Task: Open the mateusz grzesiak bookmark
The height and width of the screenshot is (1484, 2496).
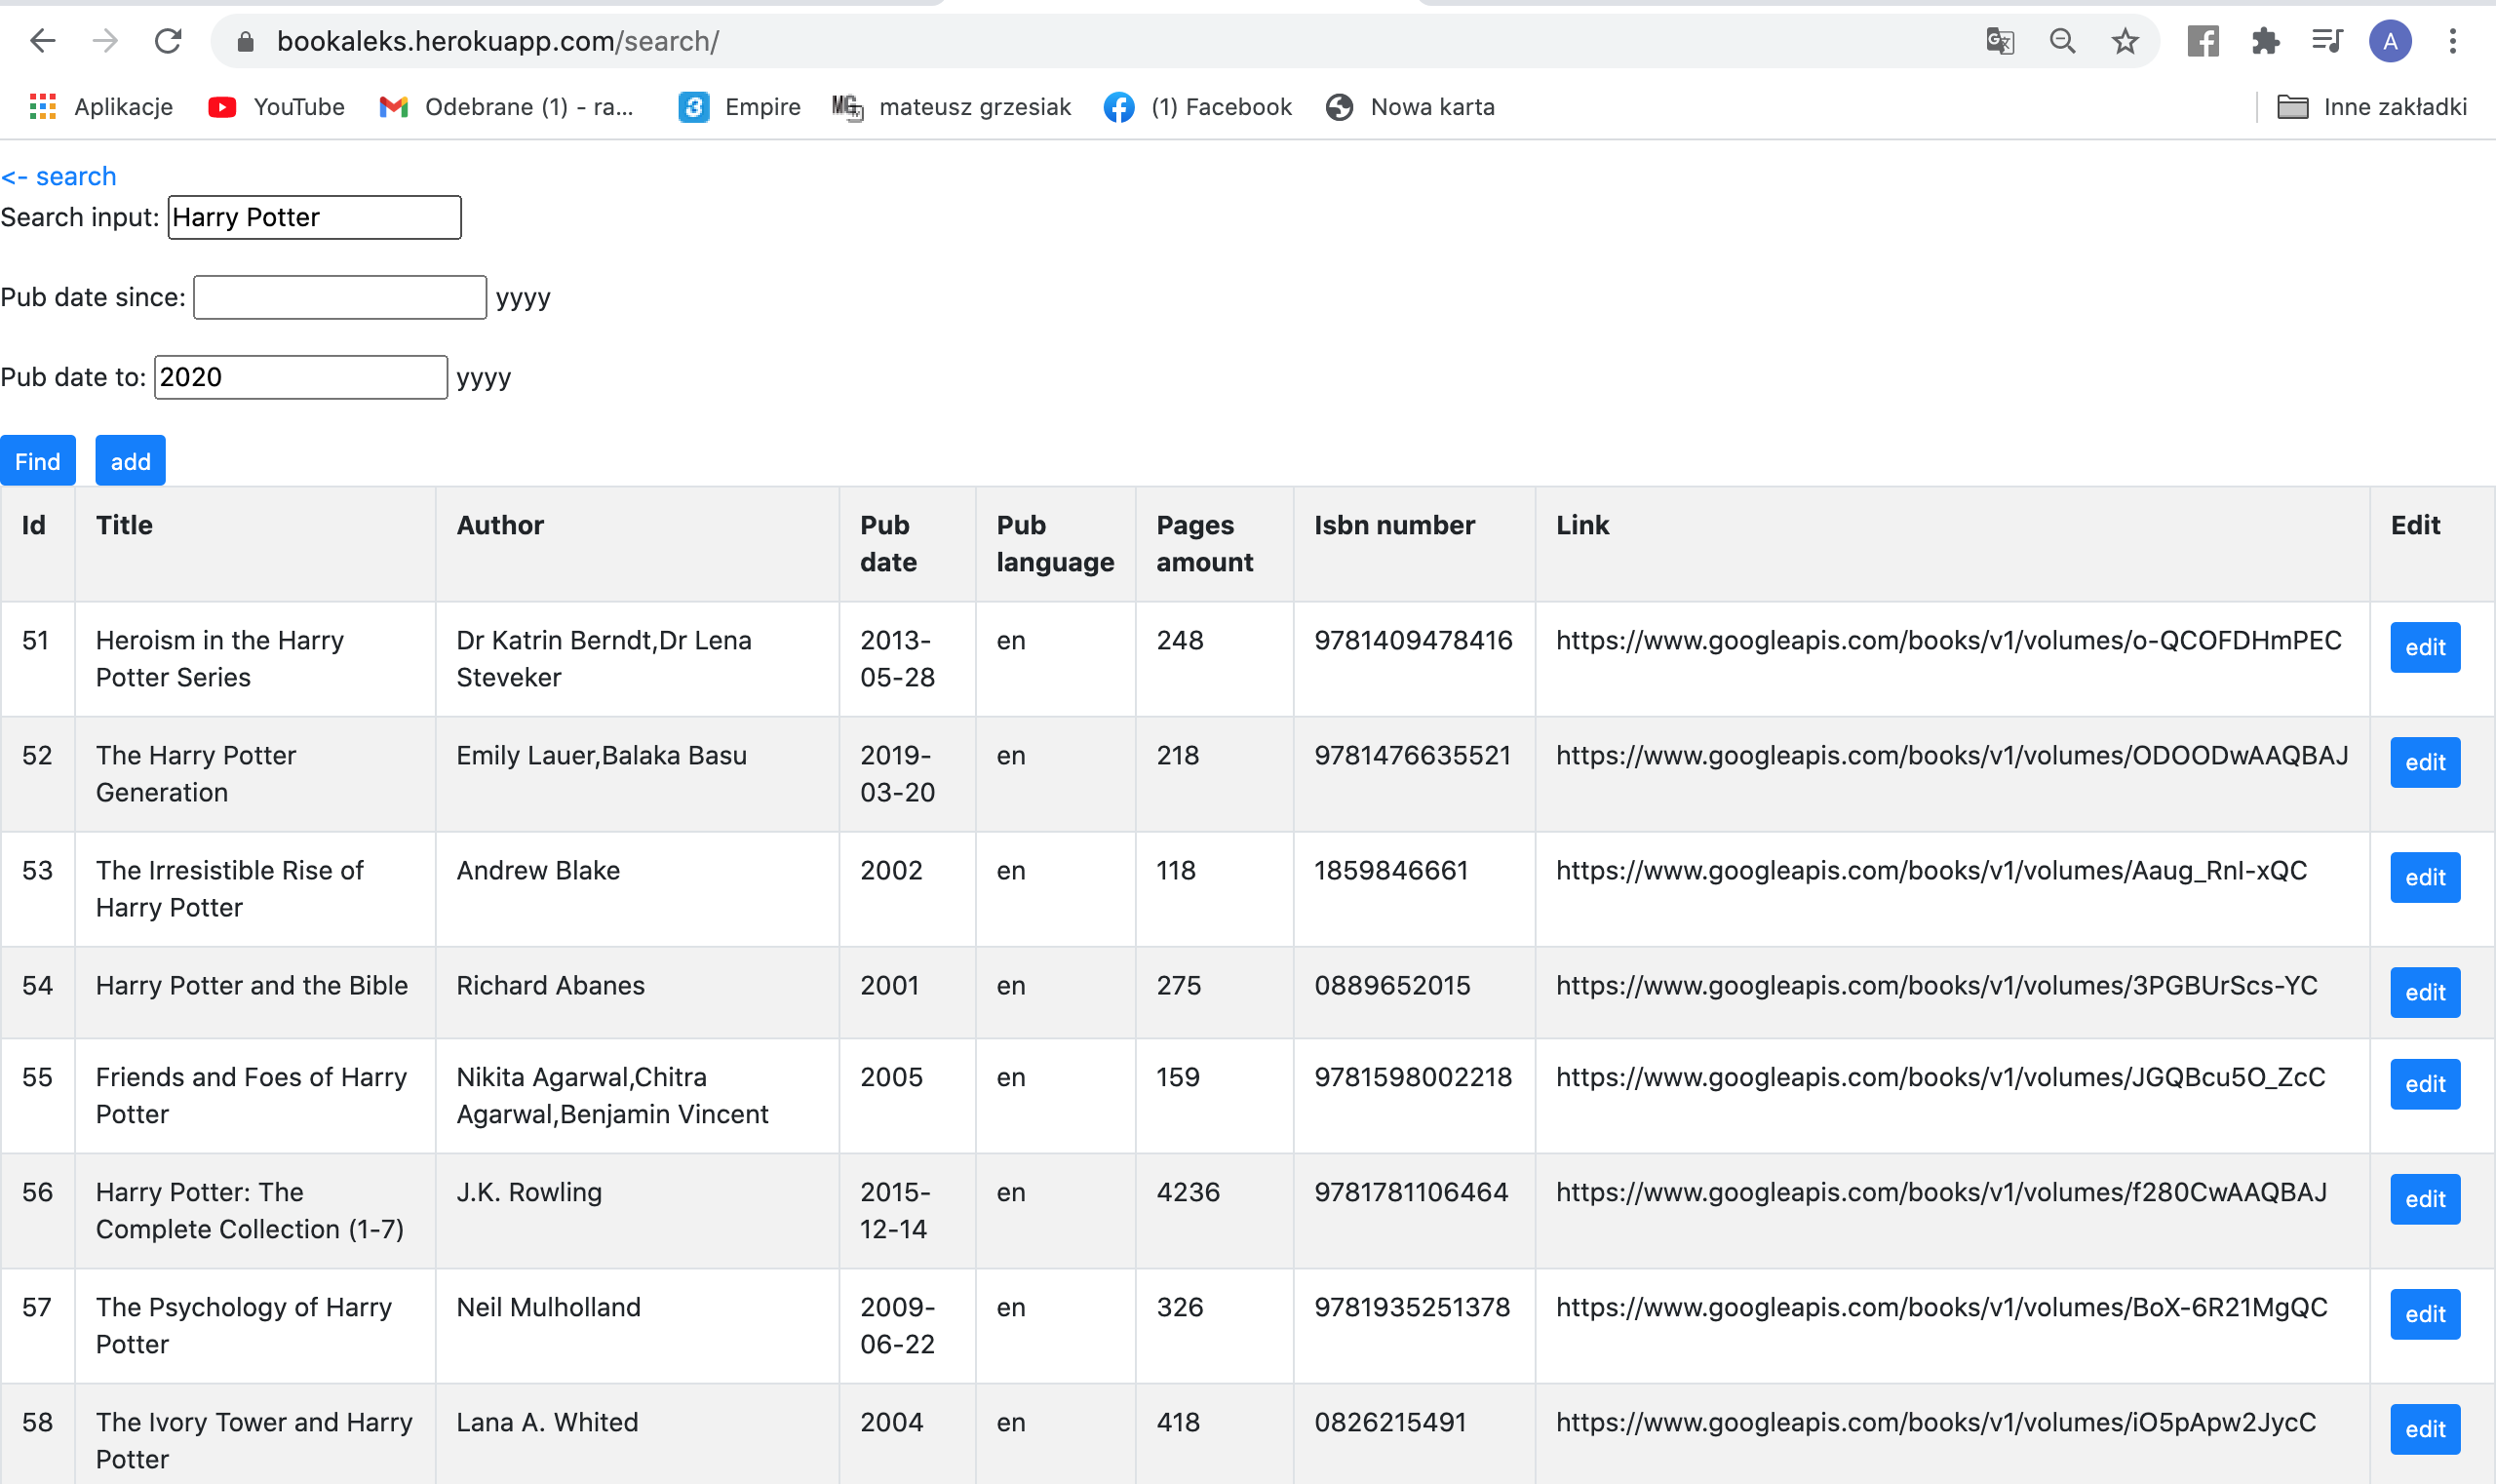Action: [x=951, y=107]
